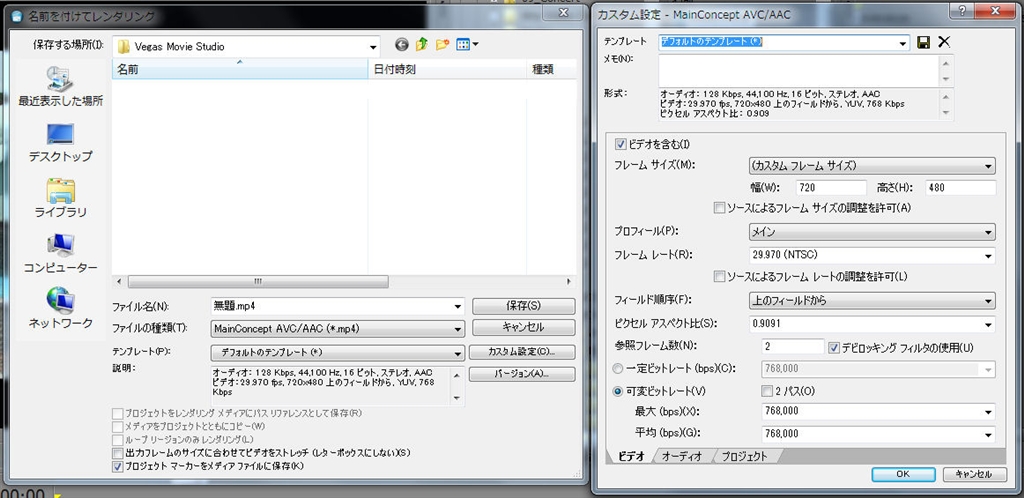
Task: Open the view menu icon
Action: tap(468, 45)
